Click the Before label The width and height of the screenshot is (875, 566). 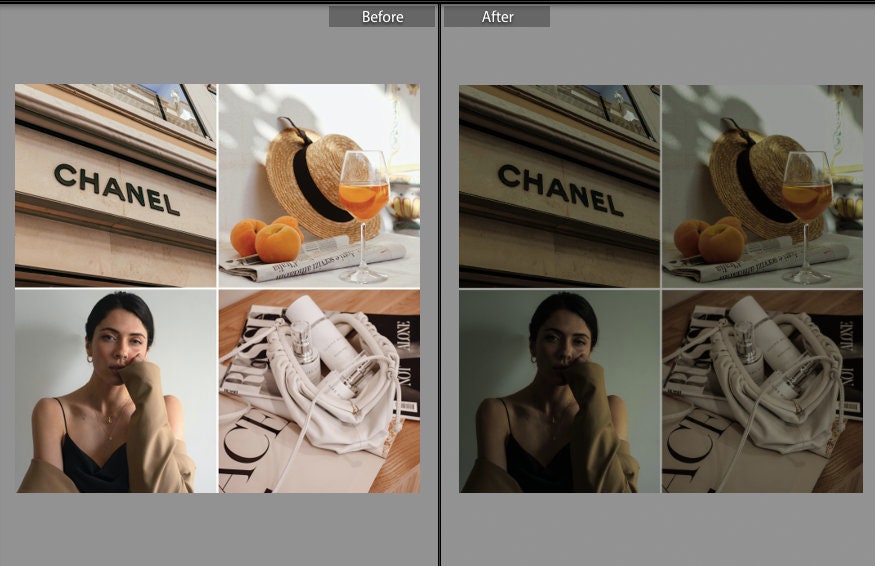click(382, 17)
